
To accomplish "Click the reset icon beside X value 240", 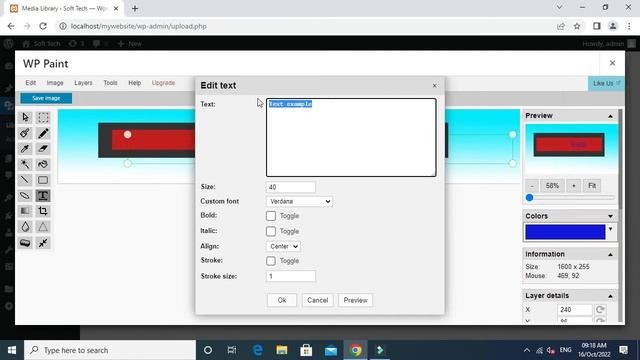I will 600,310.
